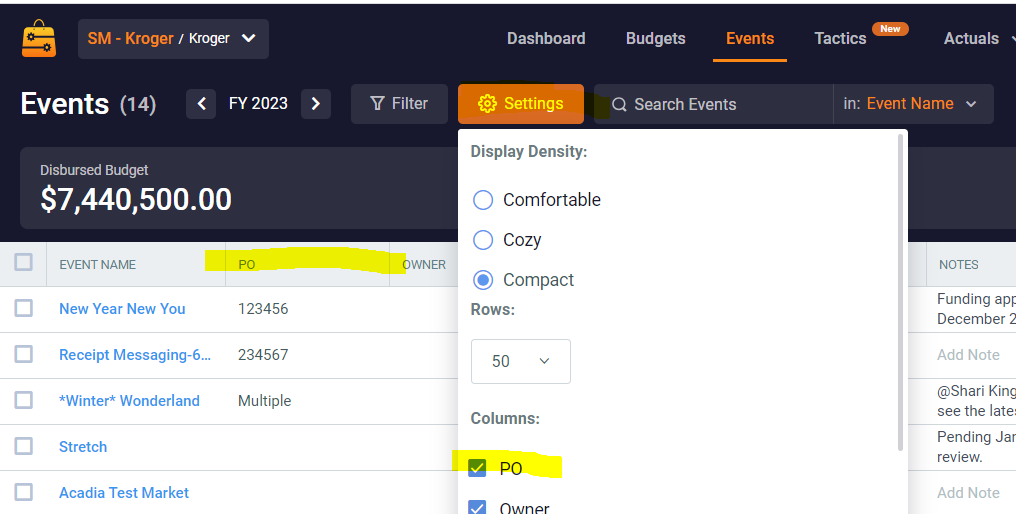This screenshot has width=1016, height=514.
Task: Click the FY 2023 label
Action: pyautogui.click(x=259, y=104)
